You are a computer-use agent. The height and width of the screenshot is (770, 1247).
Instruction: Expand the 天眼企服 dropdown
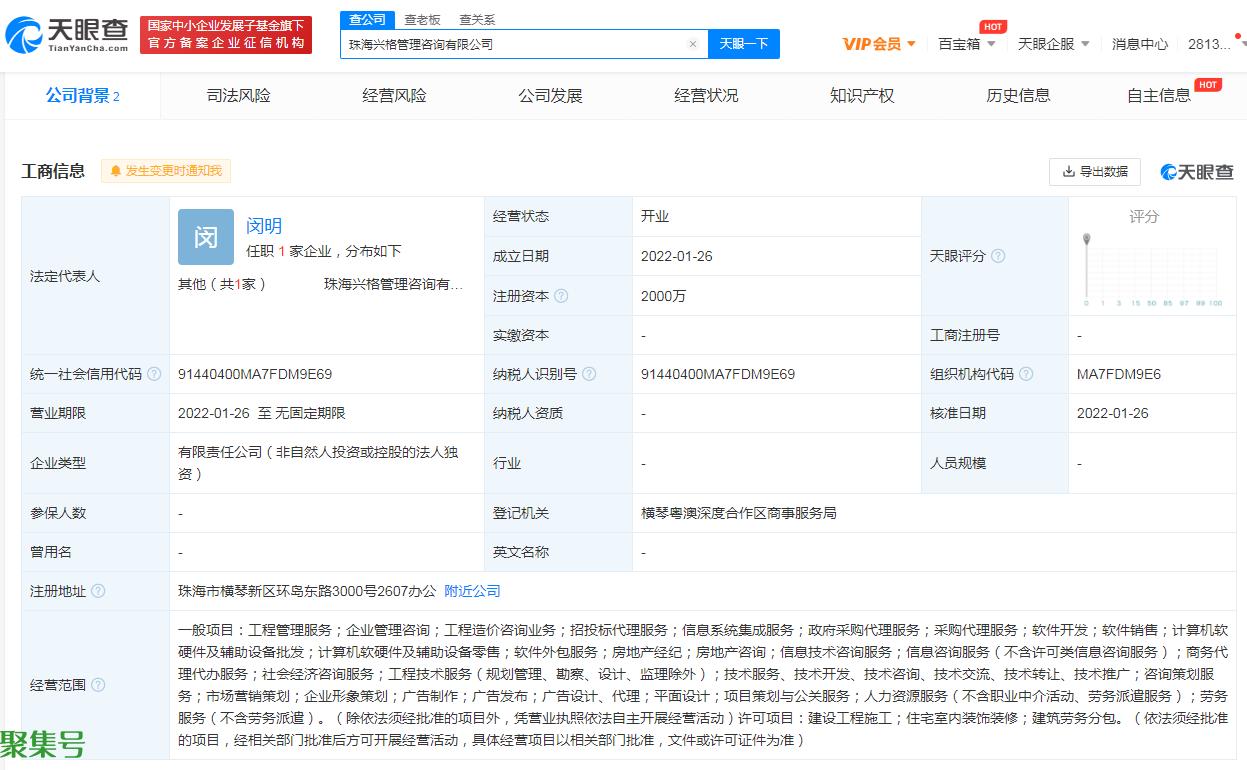[x=1053, y=44]
